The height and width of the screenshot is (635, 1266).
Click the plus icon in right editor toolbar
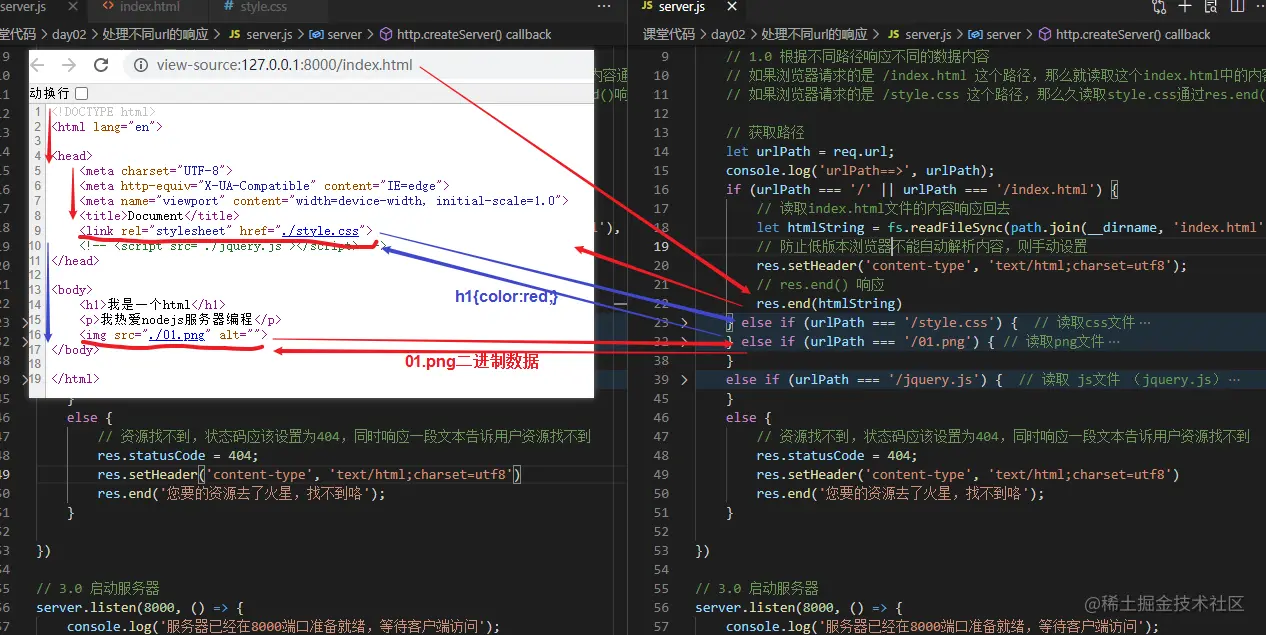click(1185, 6)
